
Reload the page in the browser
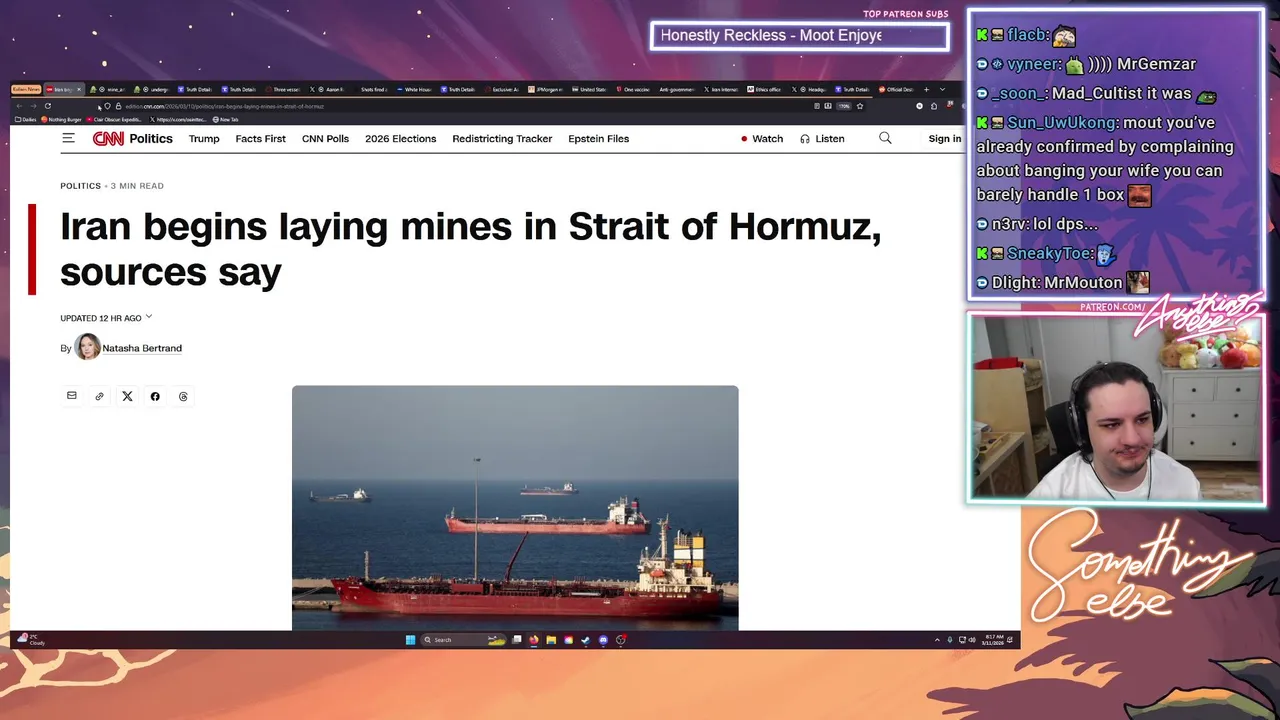pyautogui.click(x=48, y=106)
